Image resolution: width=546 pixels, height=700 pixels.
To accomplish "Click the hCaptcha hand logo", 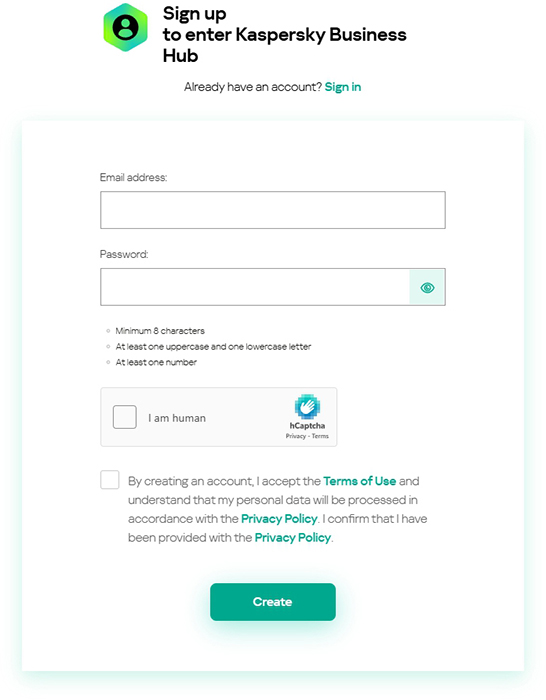I will (307, 407).
